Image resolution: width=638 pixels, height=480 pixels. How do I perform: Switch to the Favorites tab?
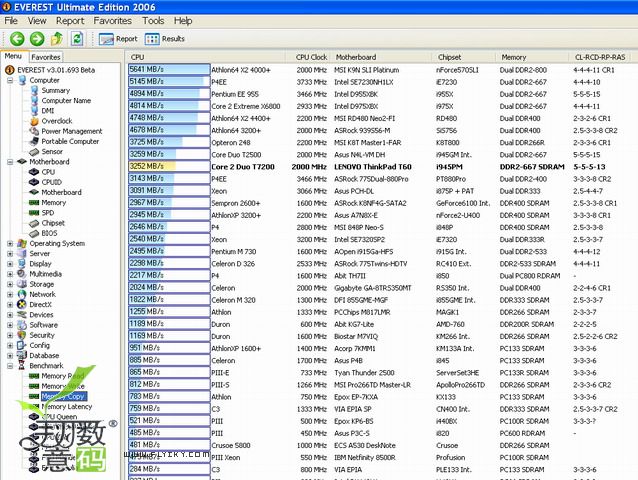pos(46,57)
